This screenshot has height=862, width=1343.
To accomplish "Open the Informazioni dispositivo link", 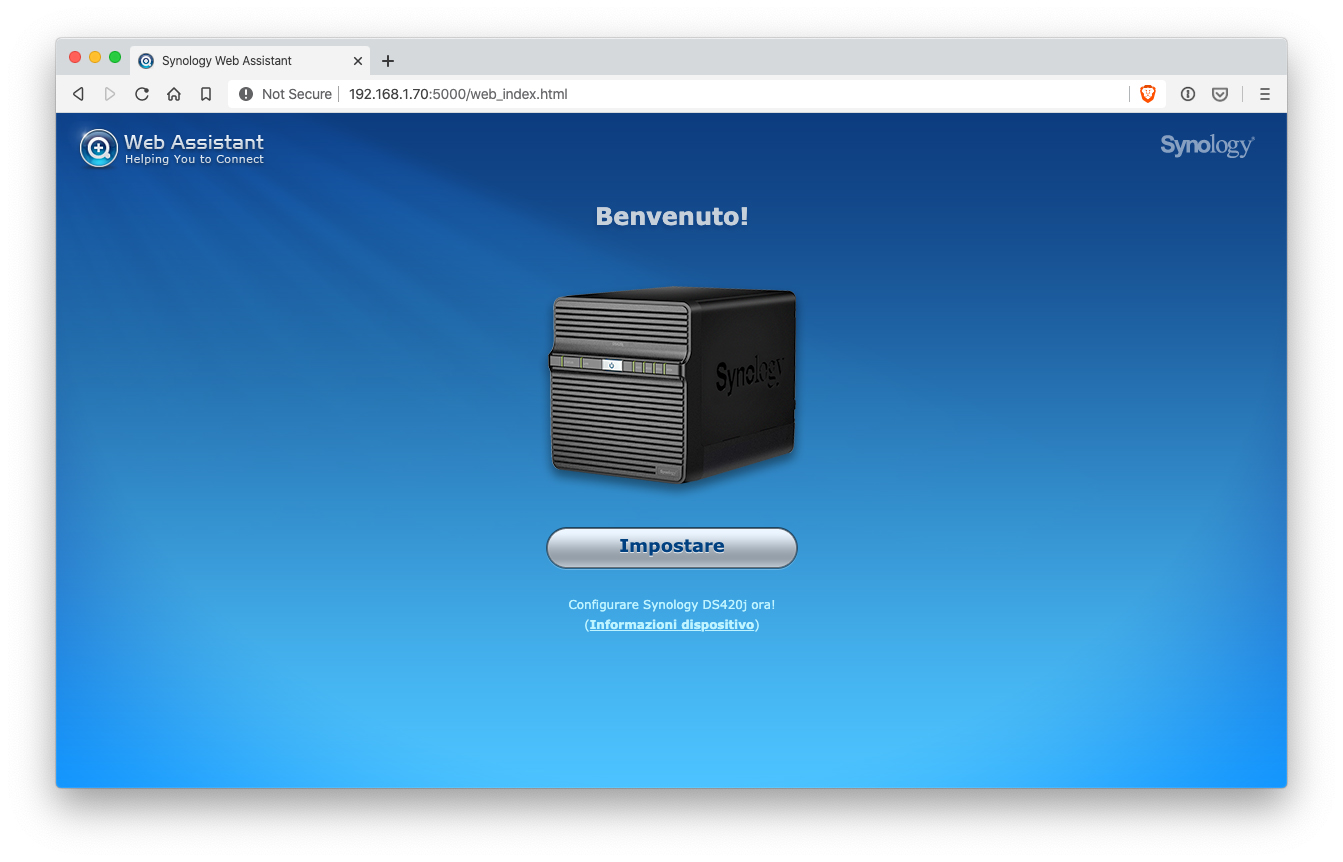I will 672,625.
